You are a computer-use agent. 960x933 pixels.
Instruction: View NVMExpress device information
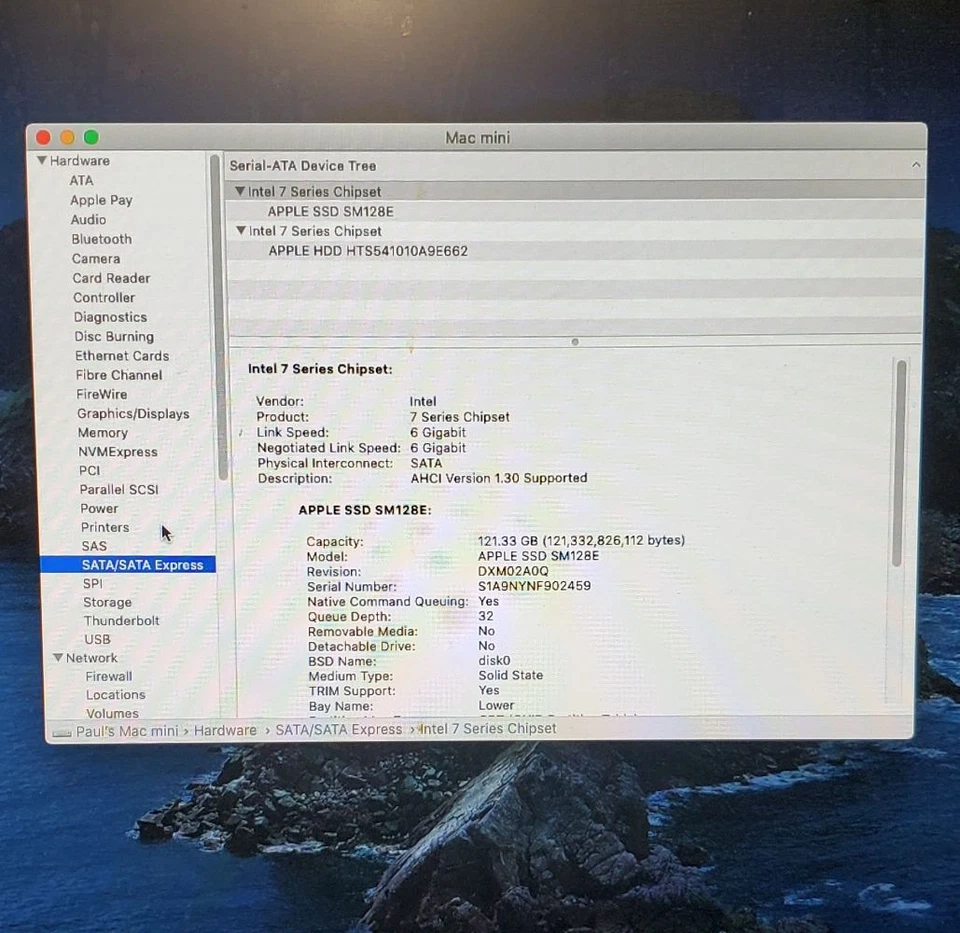(118, 451)
